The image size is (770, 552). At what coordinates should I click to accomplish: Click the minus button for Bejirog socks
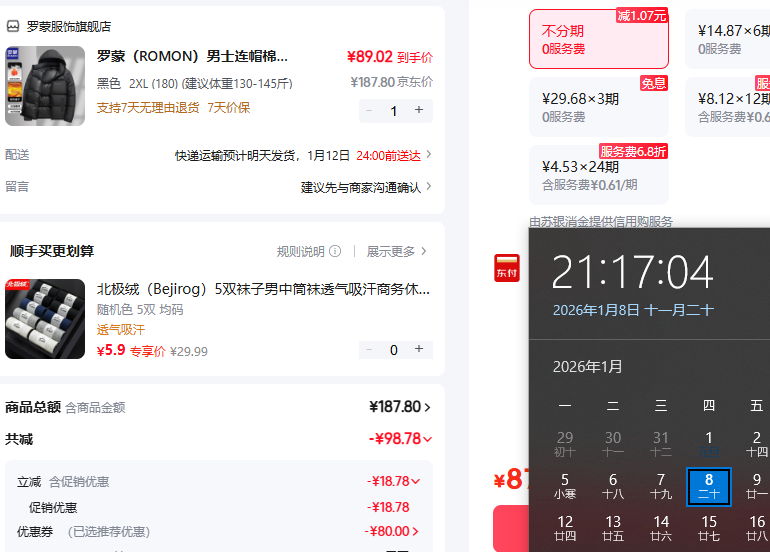pyautogui.click(x=370, y=349)
